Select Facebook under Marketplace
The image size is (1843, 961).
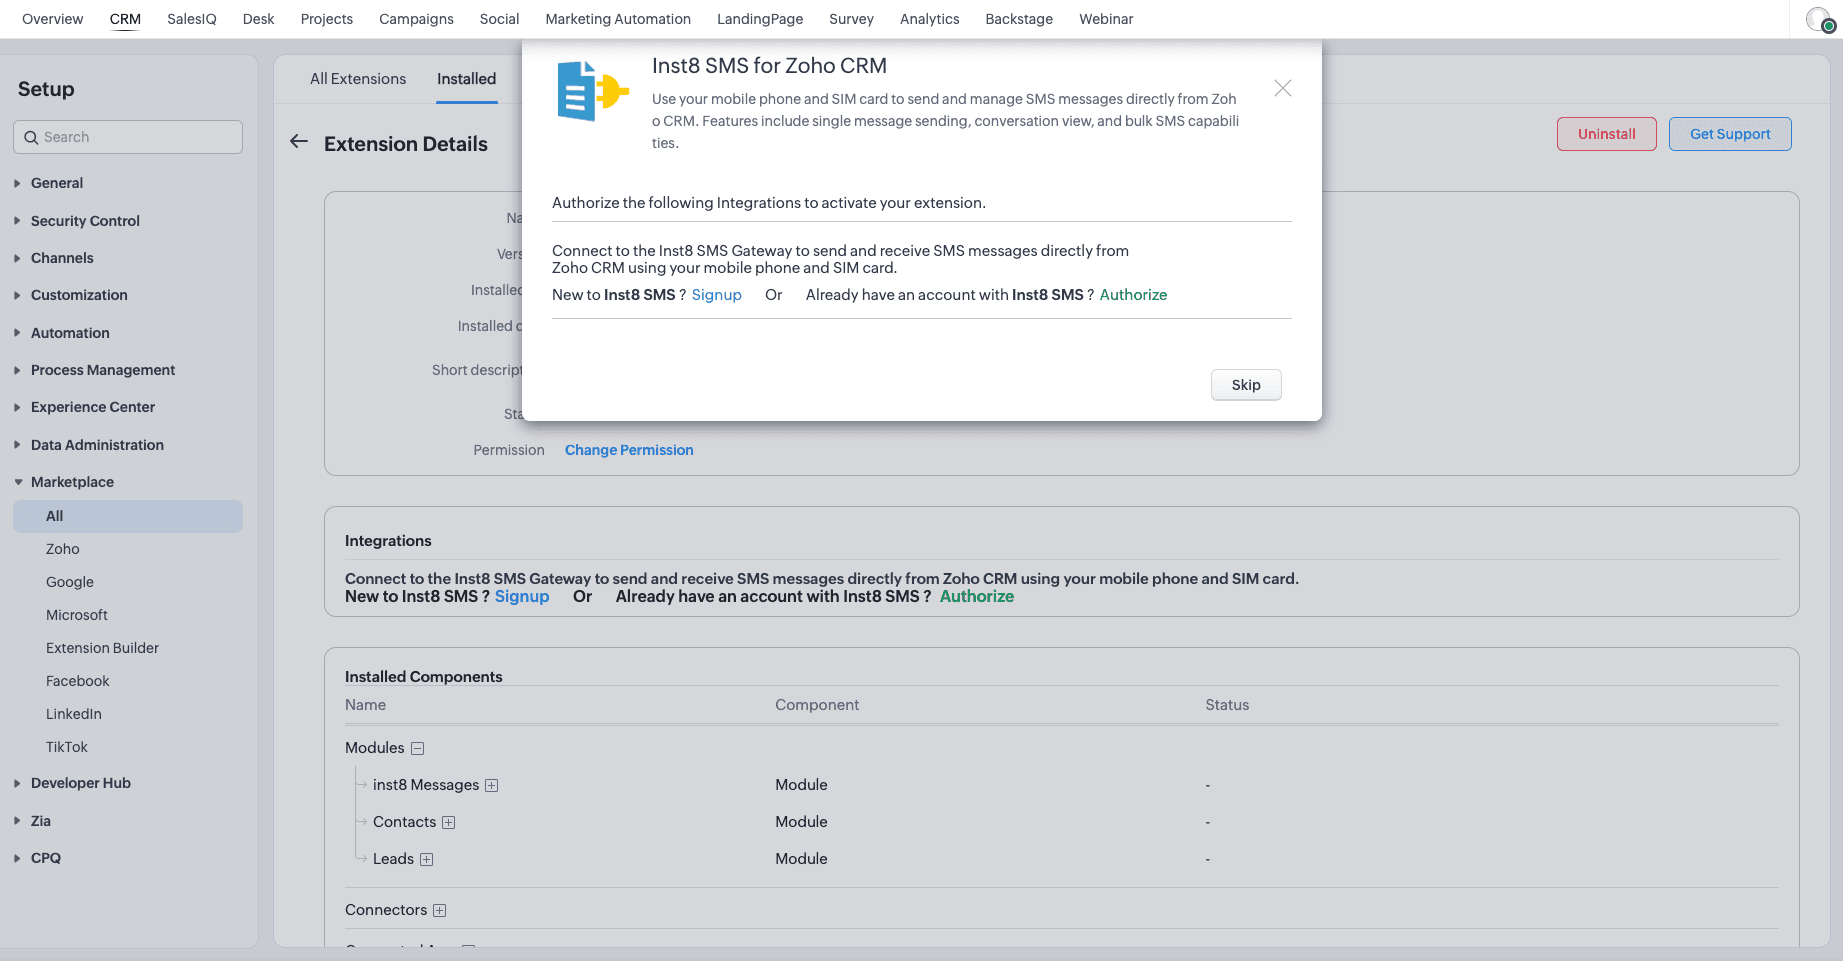click(x=78, y=681)
